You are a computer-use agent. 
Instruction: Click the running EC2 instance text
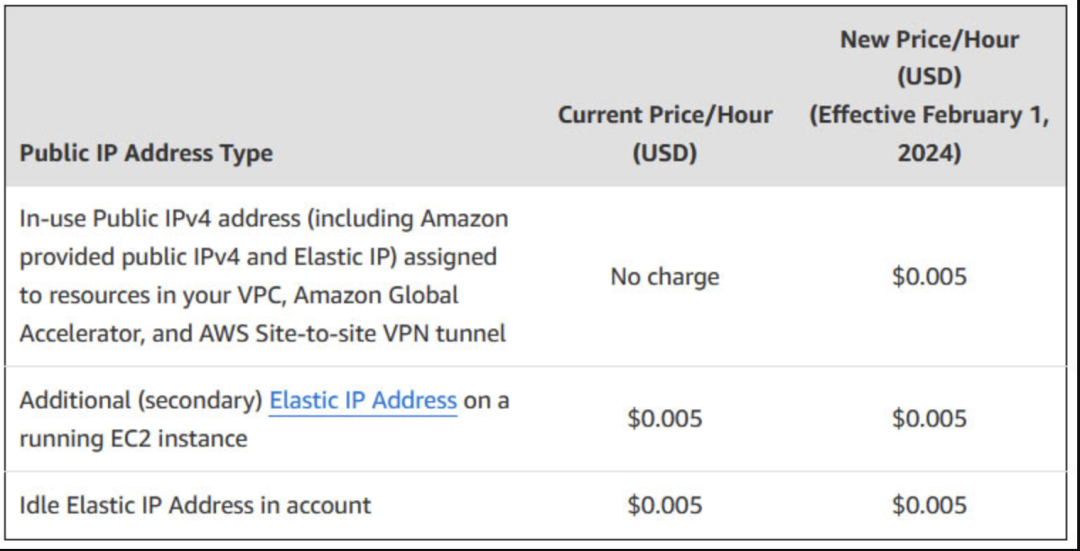pos(133,438)
